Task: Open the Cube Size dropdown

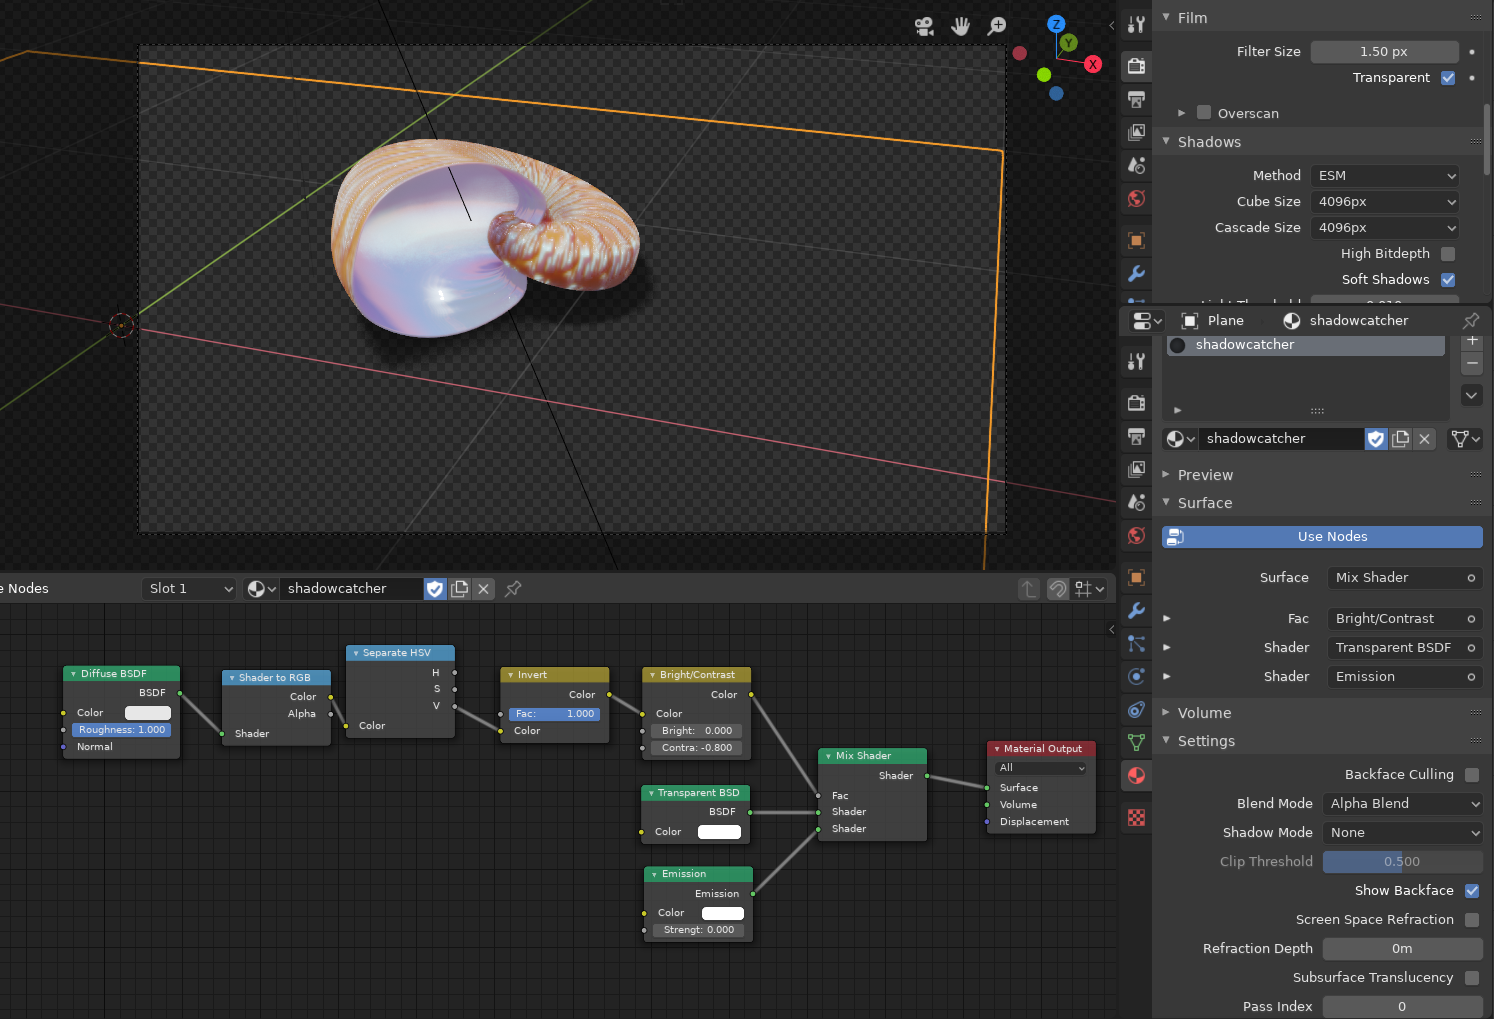Action: click(1385, 202)
